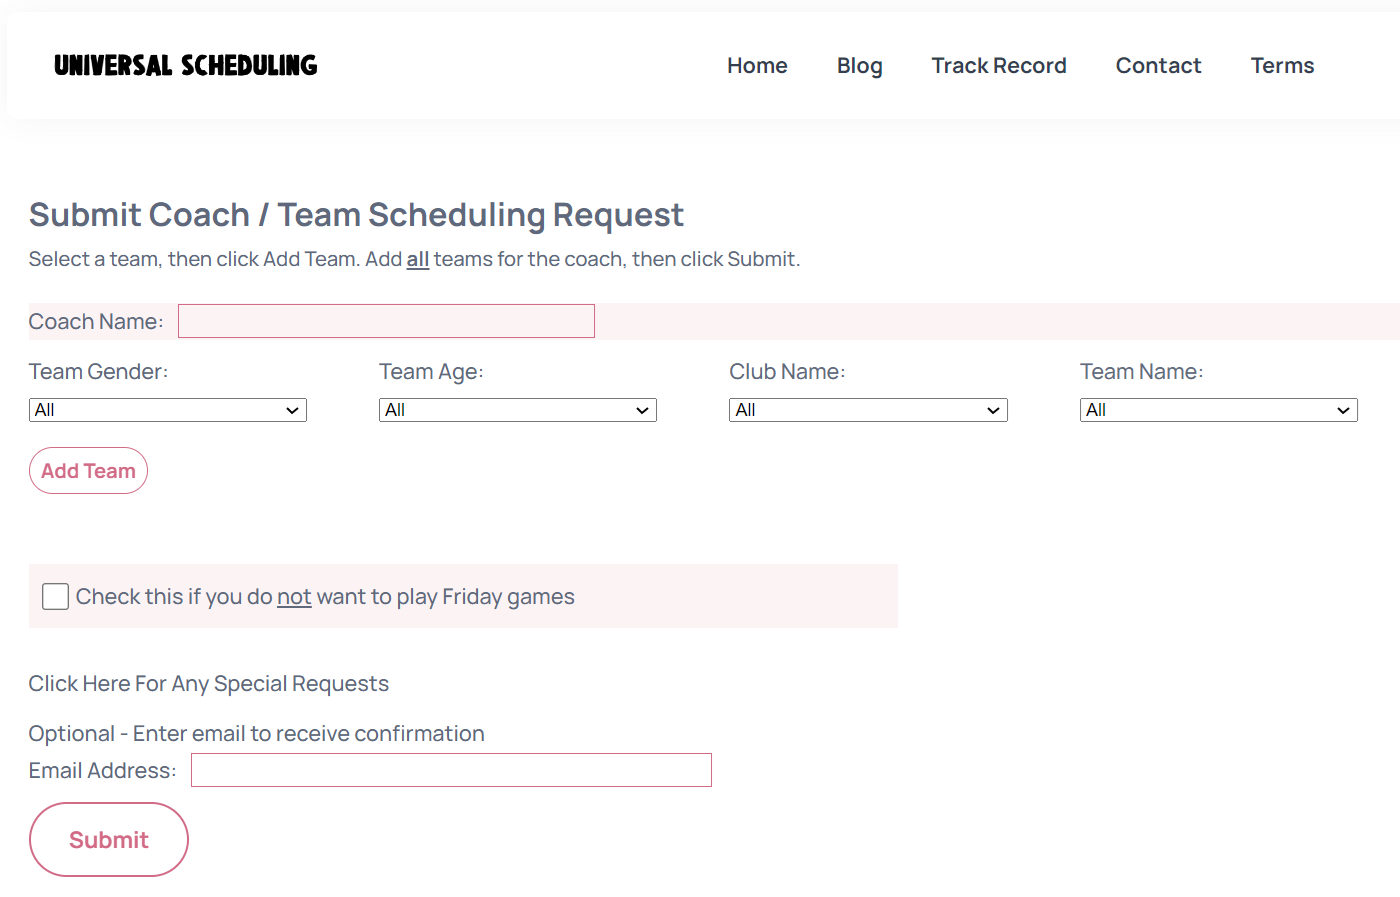
Task: Open the Contact page
Action: (1158, 65)
